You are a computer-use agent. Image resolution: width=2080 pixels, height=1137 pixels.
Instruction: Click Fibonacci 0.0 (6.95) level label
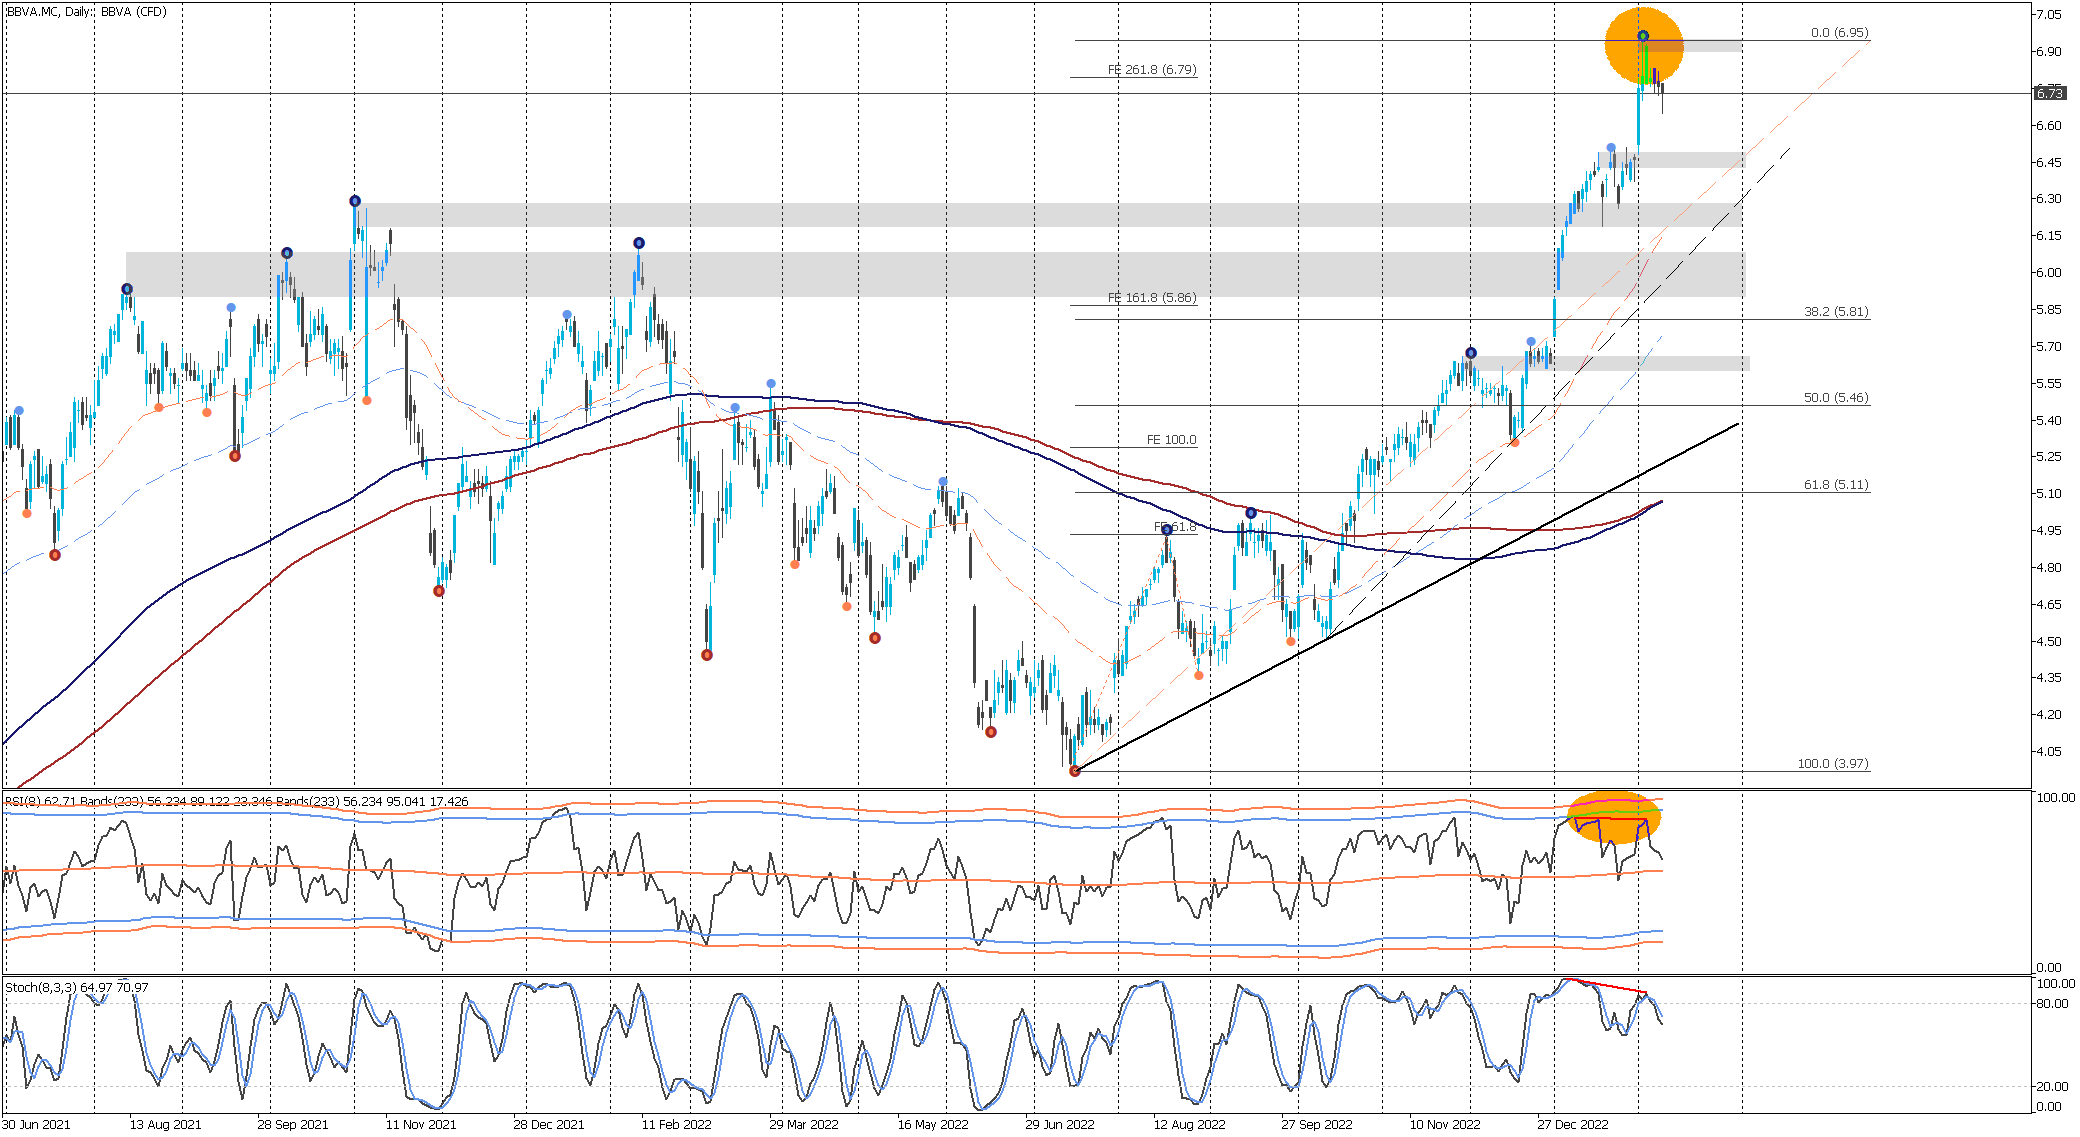(1839, 33)
